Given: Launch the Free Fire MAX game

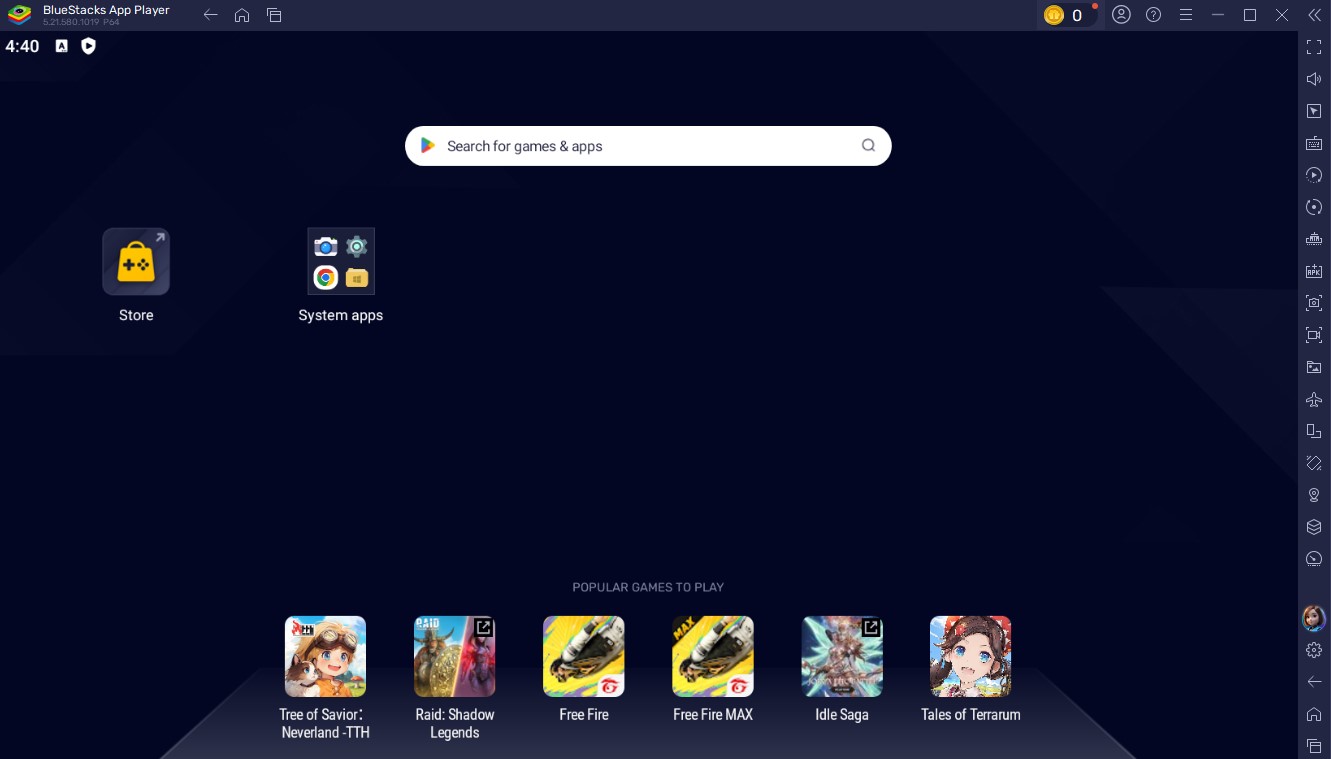Looking at the screenshot, I should (x=713, y=656).
